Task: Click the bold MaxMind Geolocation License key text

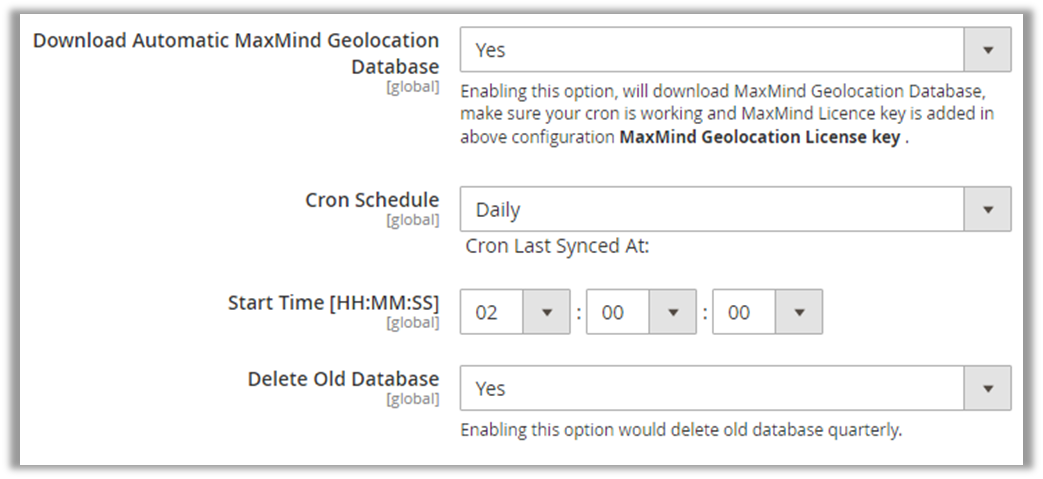Action: click(760, 138)
